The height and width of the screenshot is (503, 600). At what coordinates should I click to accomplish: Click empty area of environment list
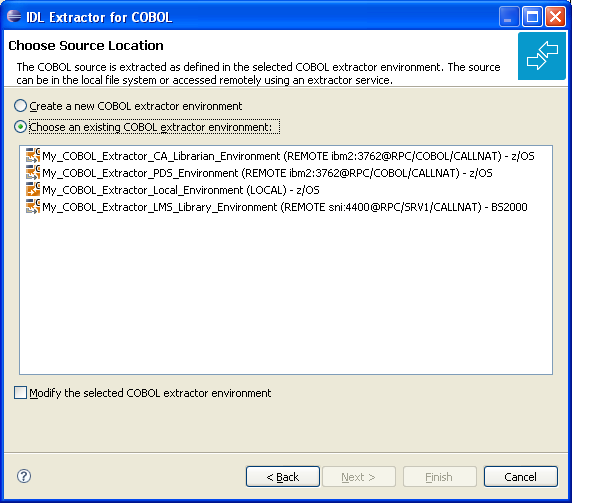pos(286,295)
